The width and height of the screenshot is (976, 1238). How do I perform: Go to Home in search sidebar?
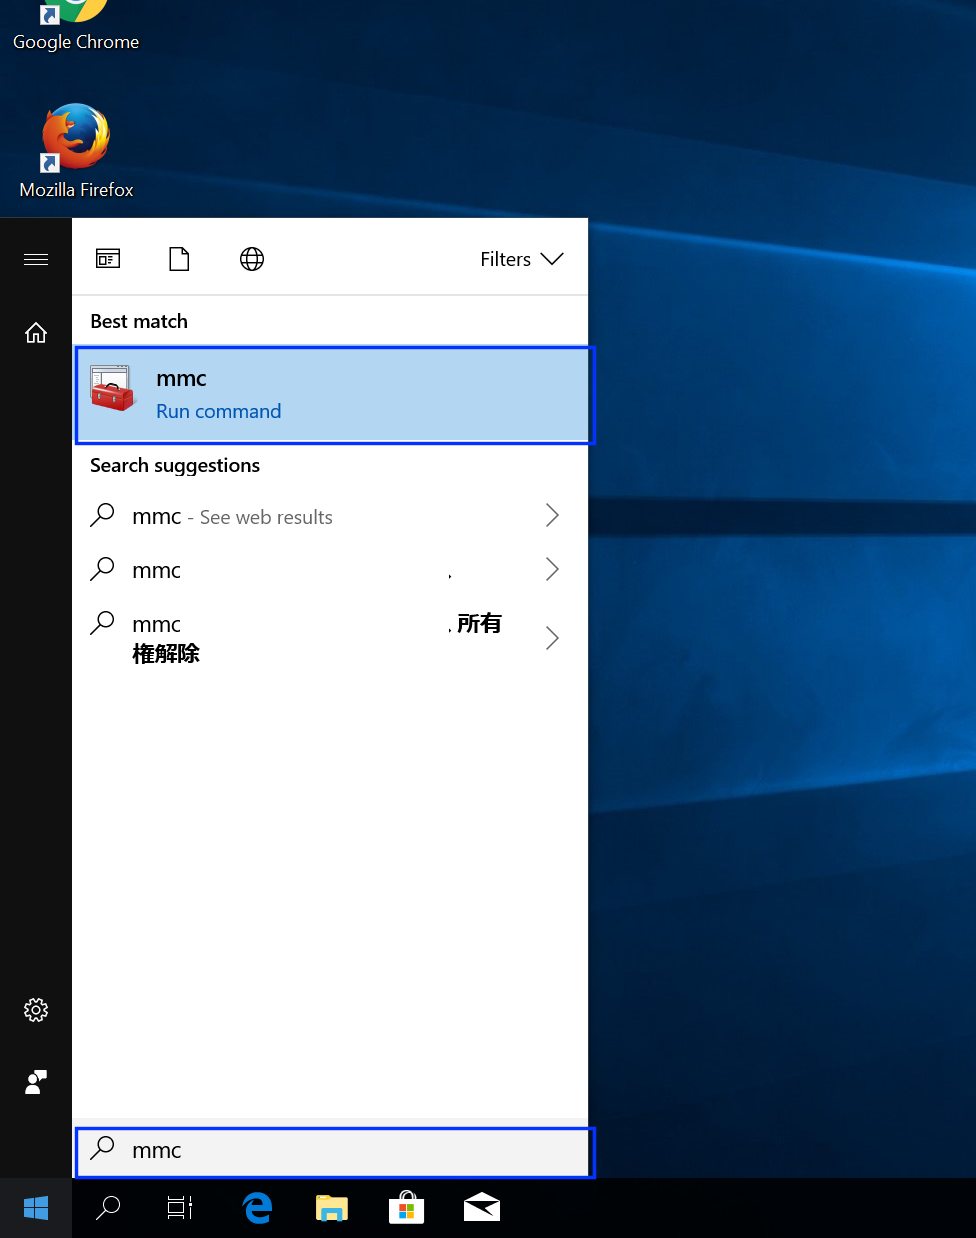[36, 333]
